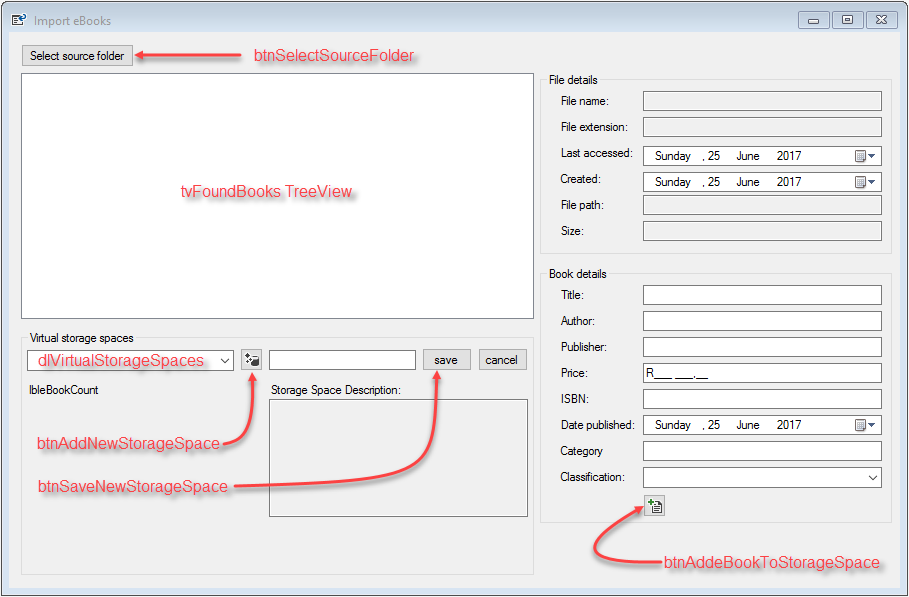Maximize the Import eBooks window
This screenshot has height=597, width=909.
pyautogui.click(x=848, y=20)
